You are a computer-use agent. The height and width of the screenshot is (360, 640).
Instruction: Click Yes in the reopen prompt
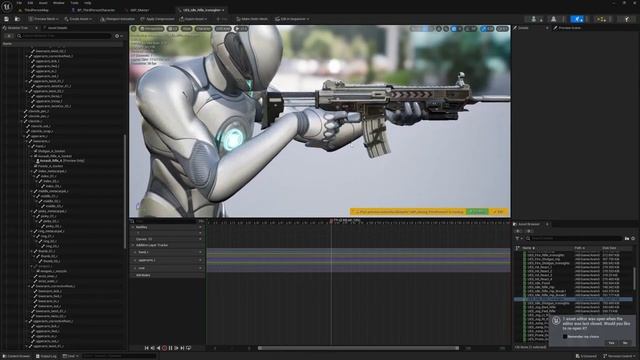pyautogui.click(x=611, y=343)
